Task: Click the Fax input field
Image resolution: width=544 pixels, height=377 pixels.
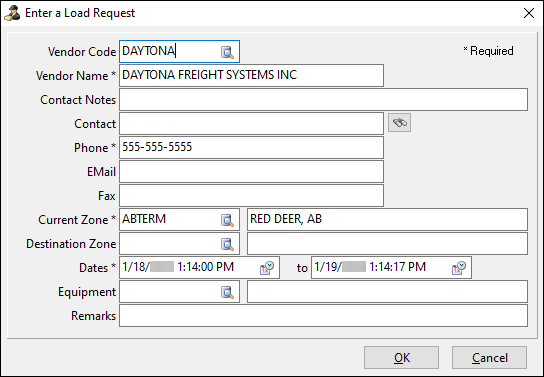Action: point(251,195)
